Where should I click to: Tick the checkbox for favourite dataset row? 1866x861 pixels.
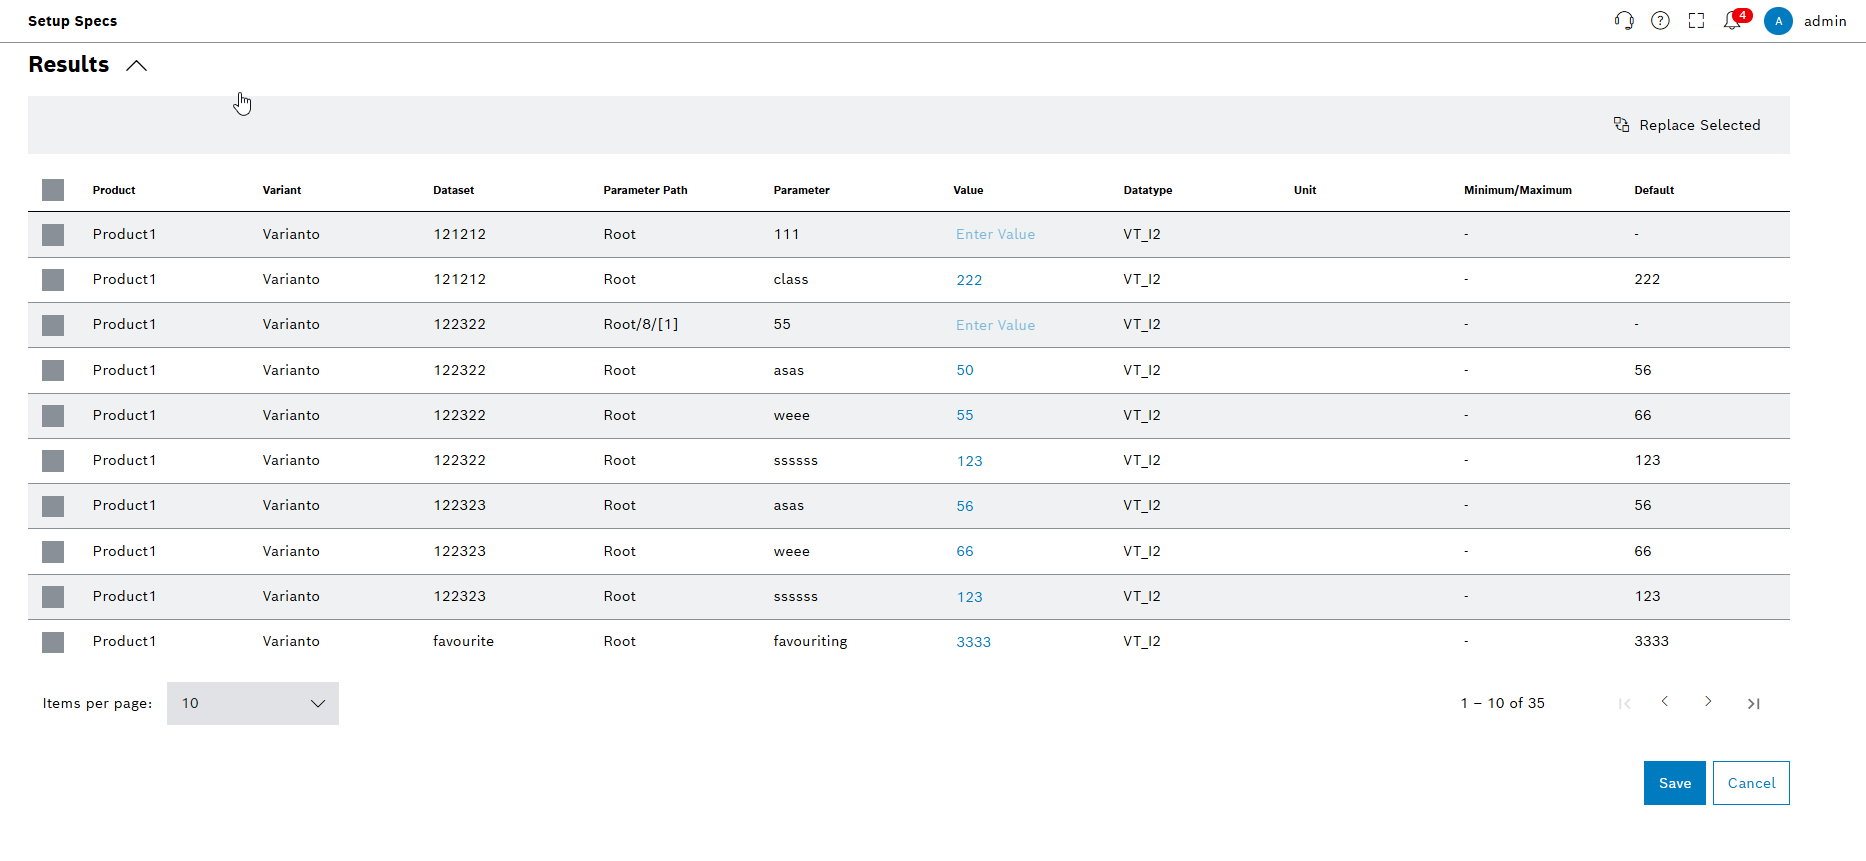(53, 642)
